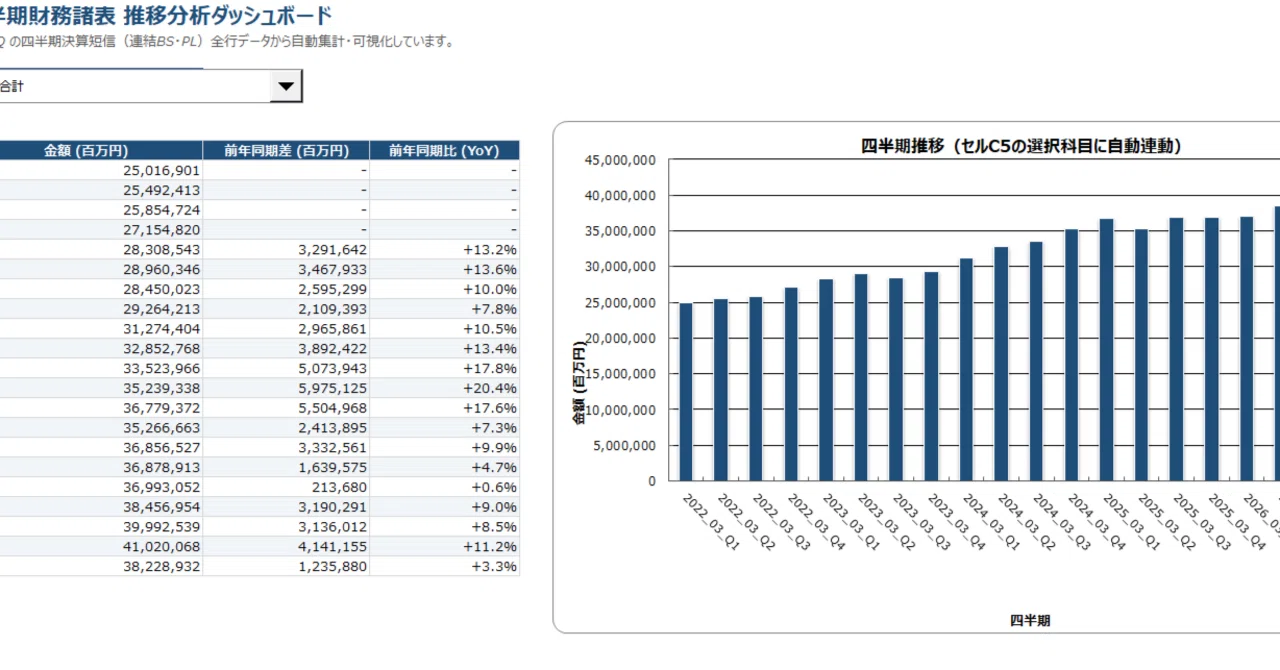Click the 前年同期比 (YoY) column header
Screen dimensions: 1280x670
pos(445,150)
